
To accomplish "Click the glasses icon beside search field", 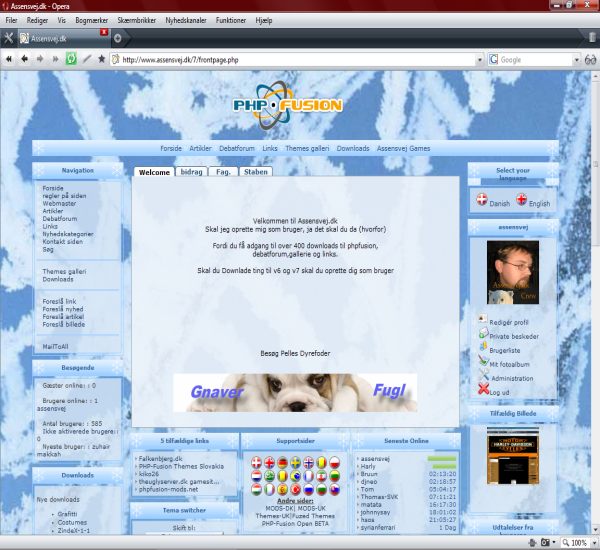I will [x=590, y=60].
